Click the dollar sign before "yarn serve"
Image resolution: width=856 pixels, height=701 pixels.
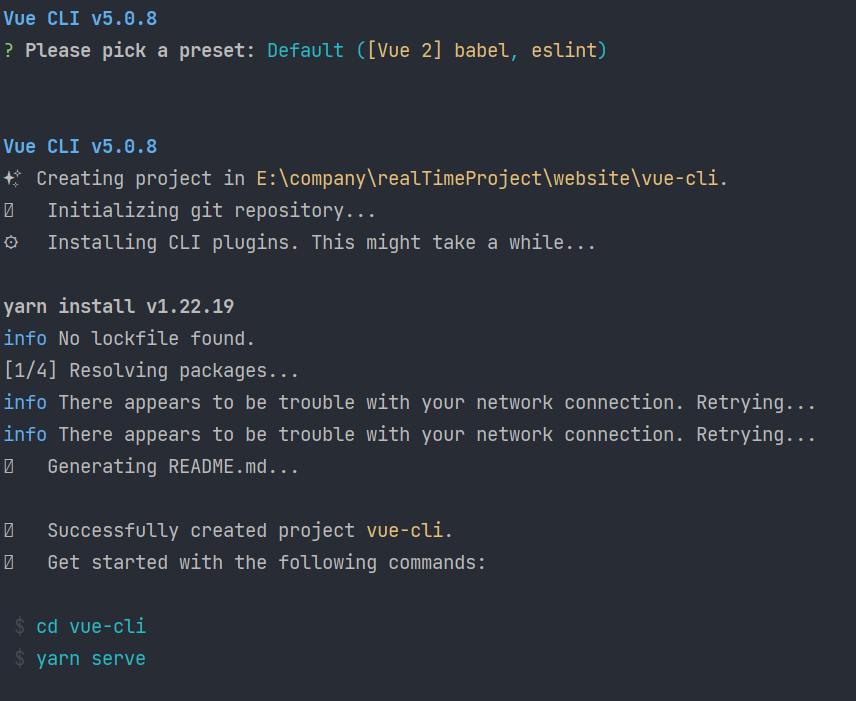click(x=20, y=659)
